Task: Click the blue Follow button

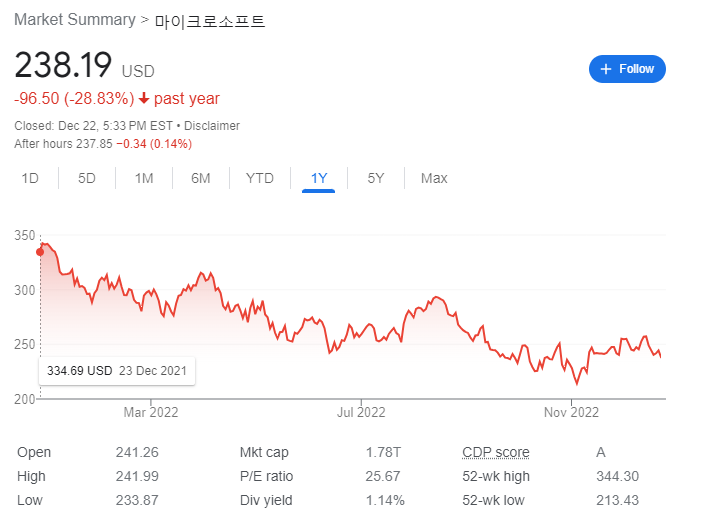Action: click(x=627, y=69)
